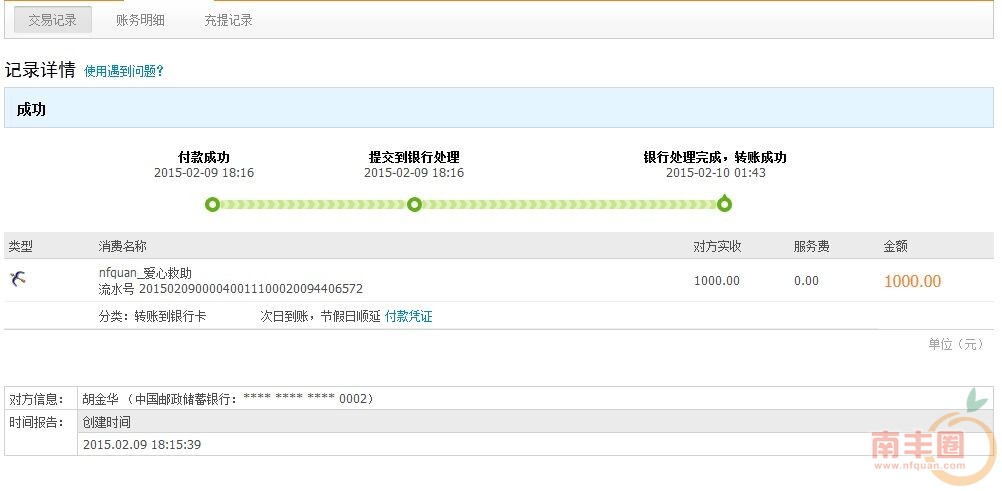Screen dimensions: 1002x491
Task: Click the final green progress circle marker
Action: 725,205
